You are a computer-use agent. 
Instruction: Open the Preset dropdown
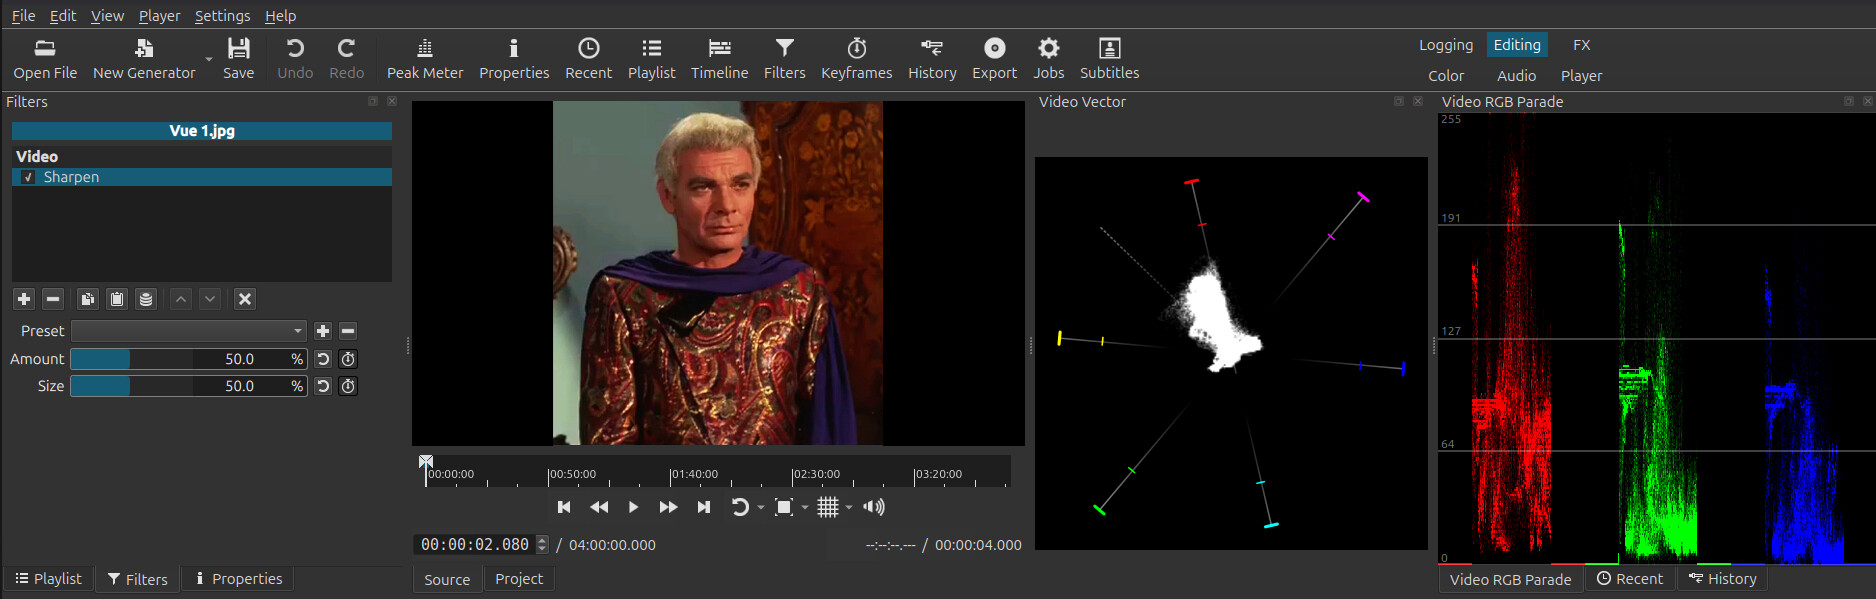(x=188, y=331)
